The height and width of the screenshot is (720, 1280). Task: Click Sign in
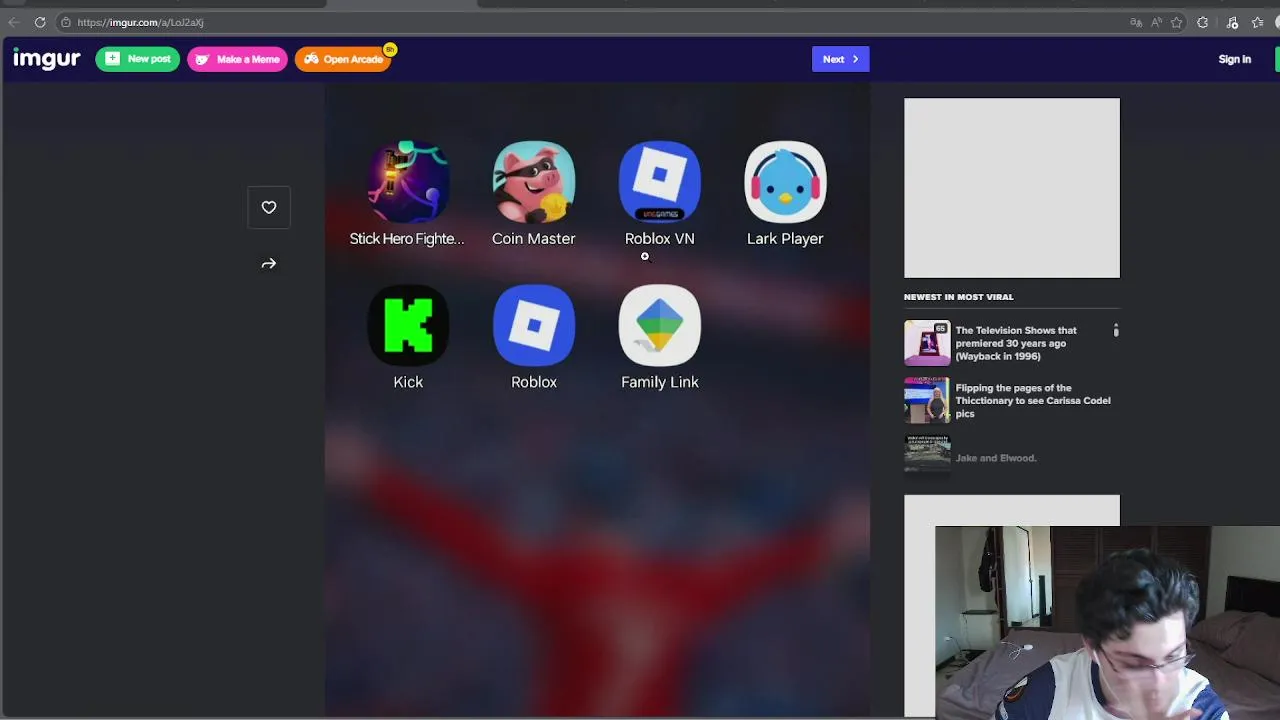1234,59
